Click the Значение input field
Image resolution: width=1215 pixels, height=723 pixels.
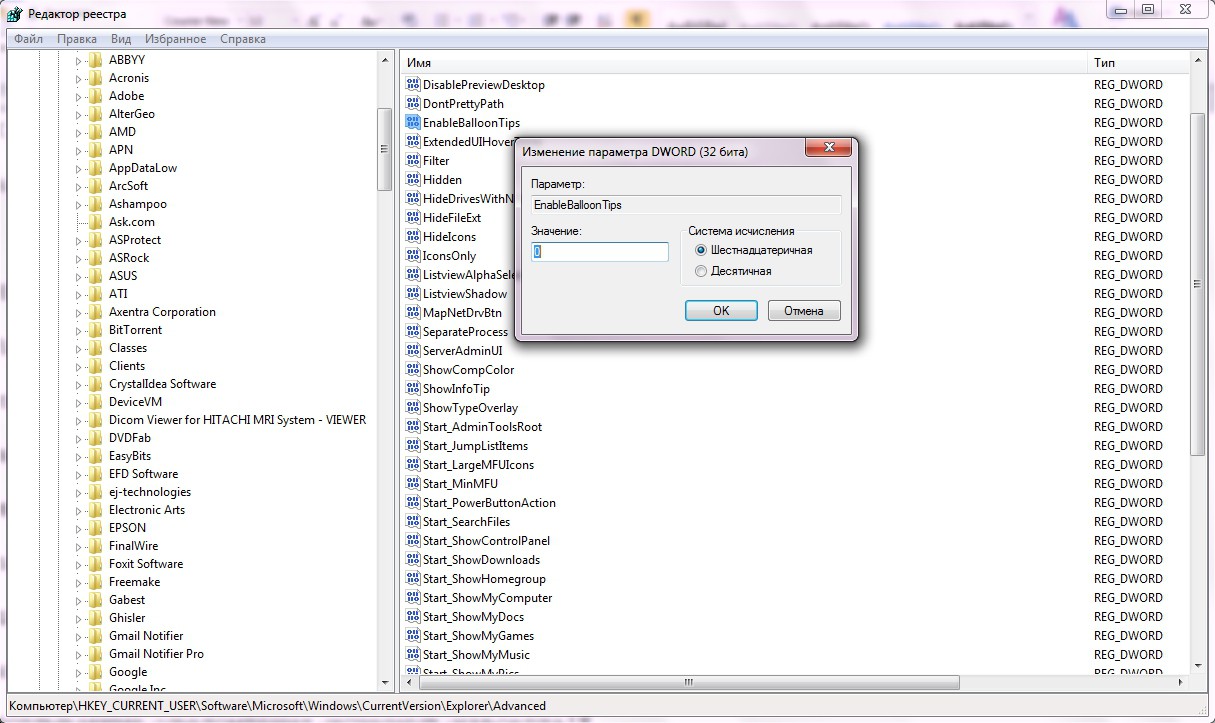click(600, 252)
